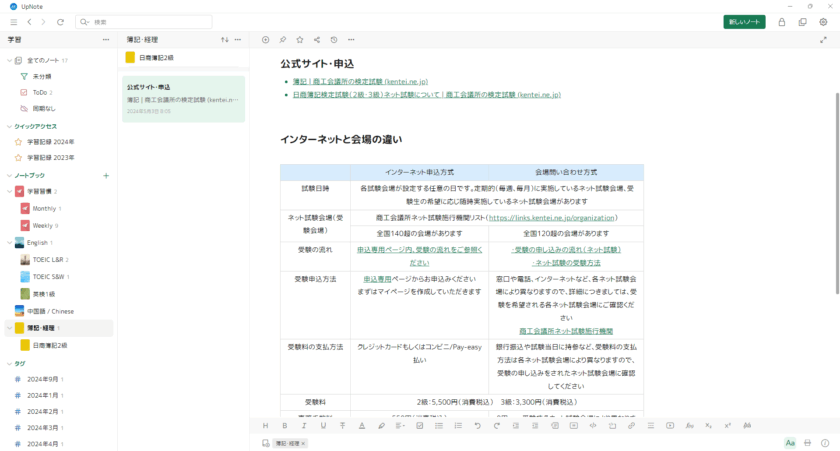Collapse the English notebook
Image resolution: width=840 pixels, height=451 pixels.
click(9, 243)
